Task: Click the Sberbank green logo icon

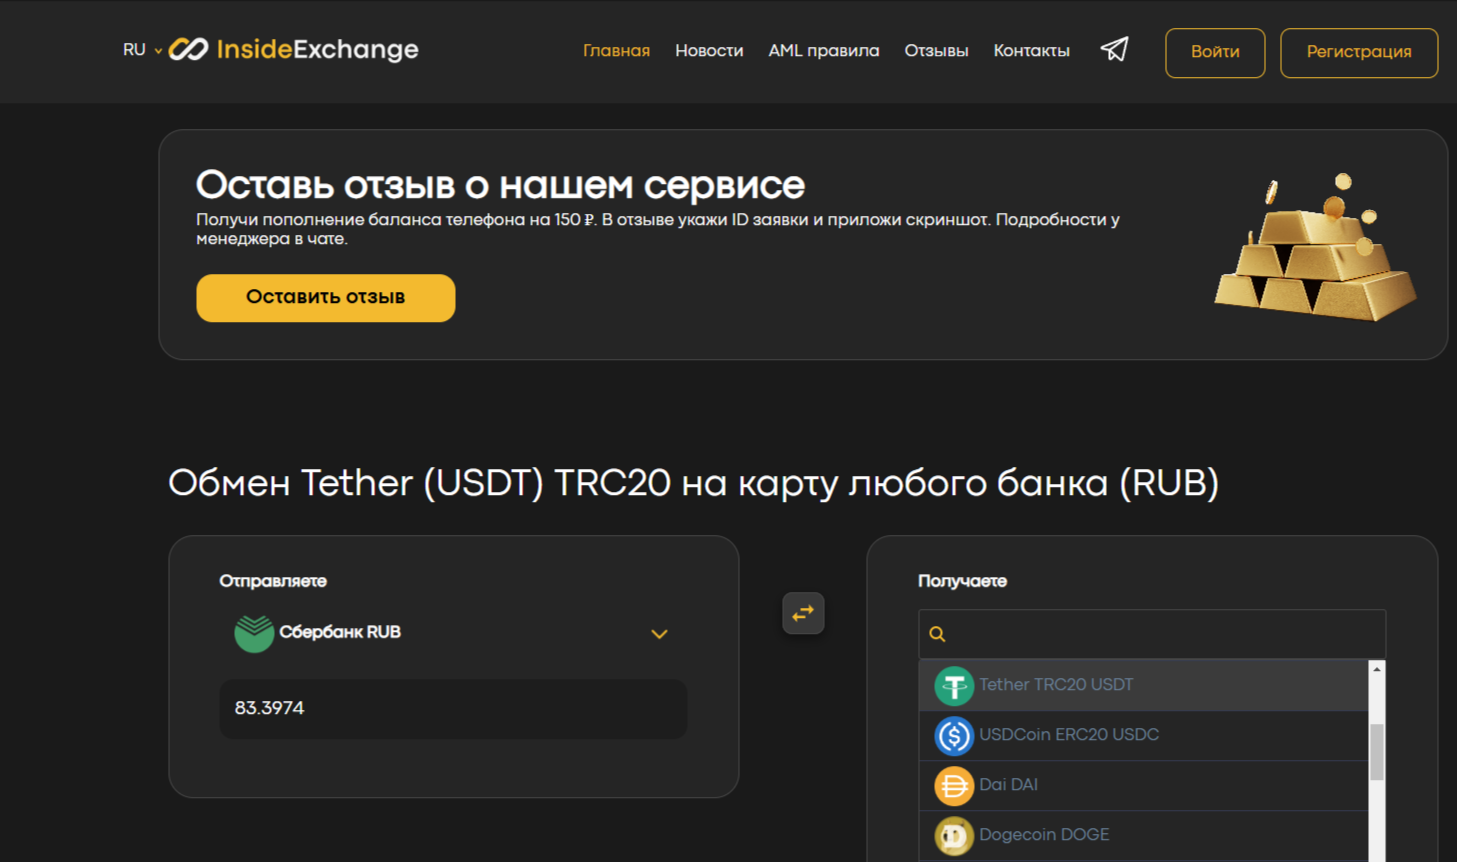Action: click(x=254, y=633)
